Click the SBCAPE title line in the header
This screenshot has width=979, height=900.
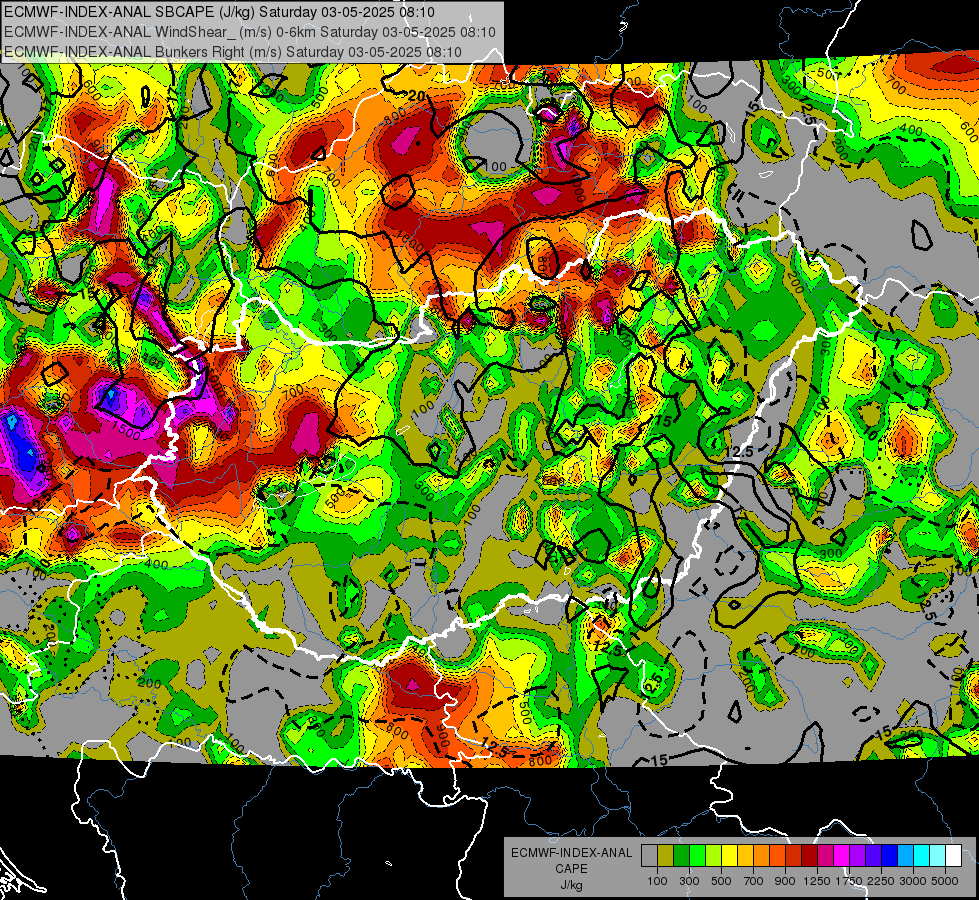(x=219, y=12)
